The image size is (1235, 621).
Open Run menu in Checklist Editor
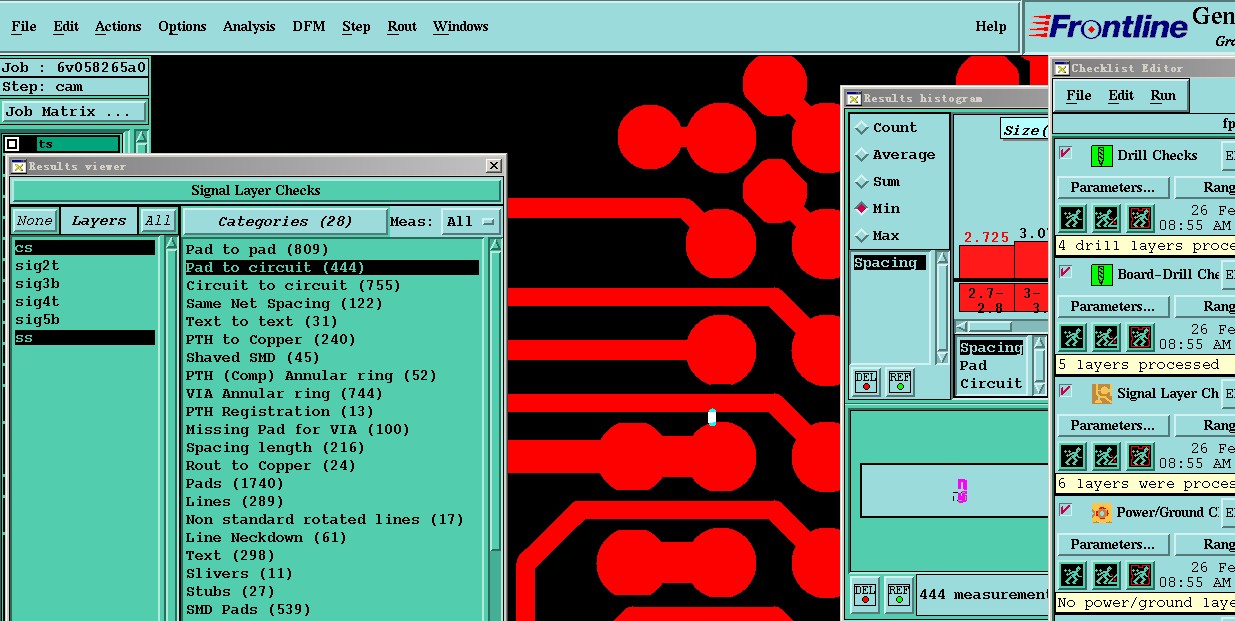pos(1163,95)
